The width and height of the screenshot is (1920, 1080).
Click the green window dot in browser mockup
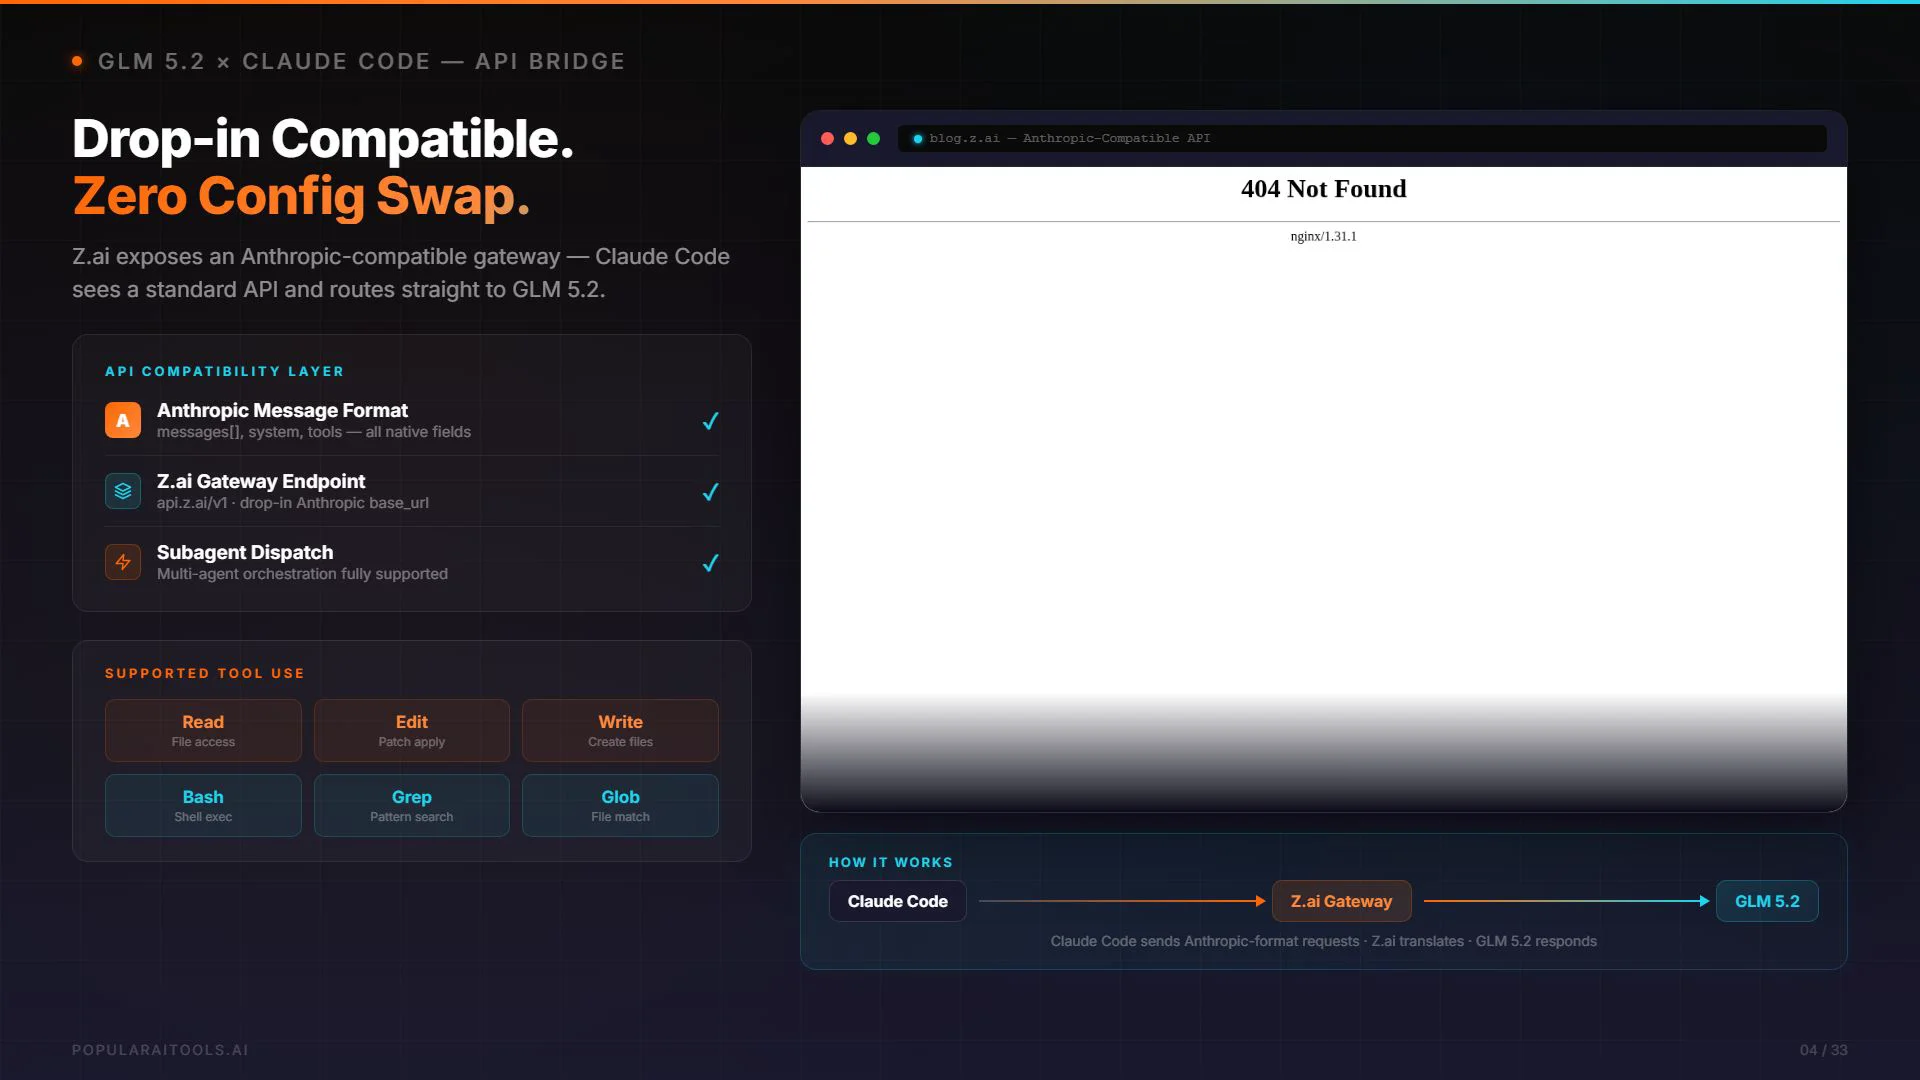tap(873, 139)
